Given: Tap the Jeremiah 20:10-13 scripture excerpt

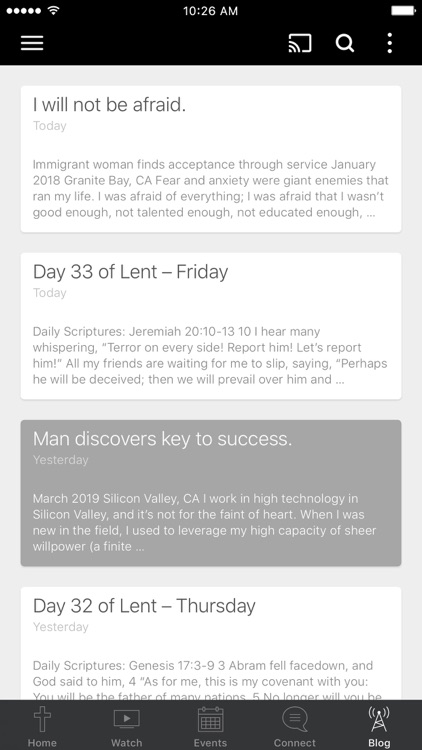Looking at the screenshot, I should click(210, 355).
